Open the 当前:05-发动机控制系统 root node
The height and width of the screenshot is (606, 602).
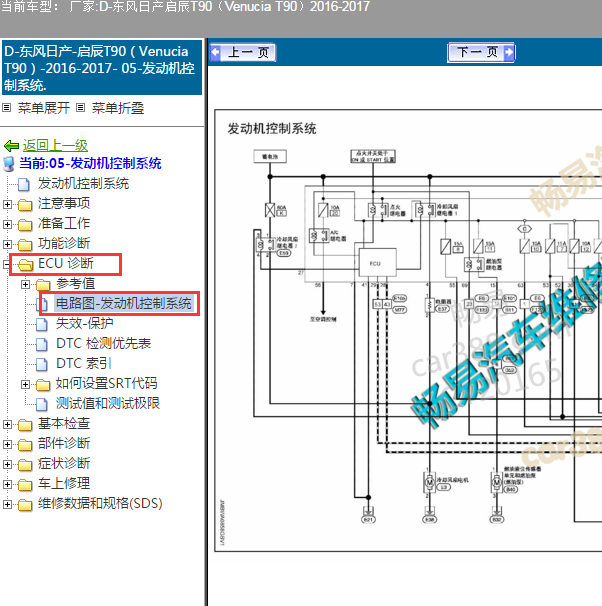click(x=90, y=163)
